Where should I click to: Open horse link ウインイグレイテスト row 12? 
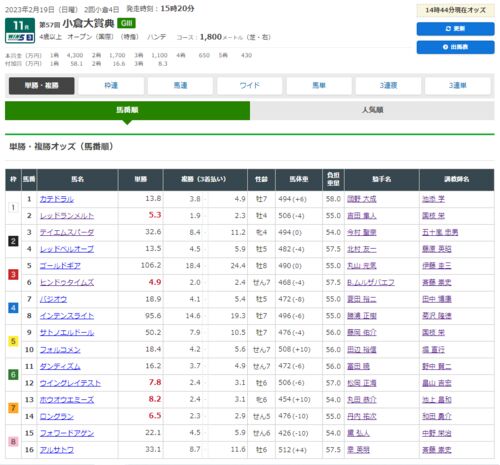(x=70, y=383)
